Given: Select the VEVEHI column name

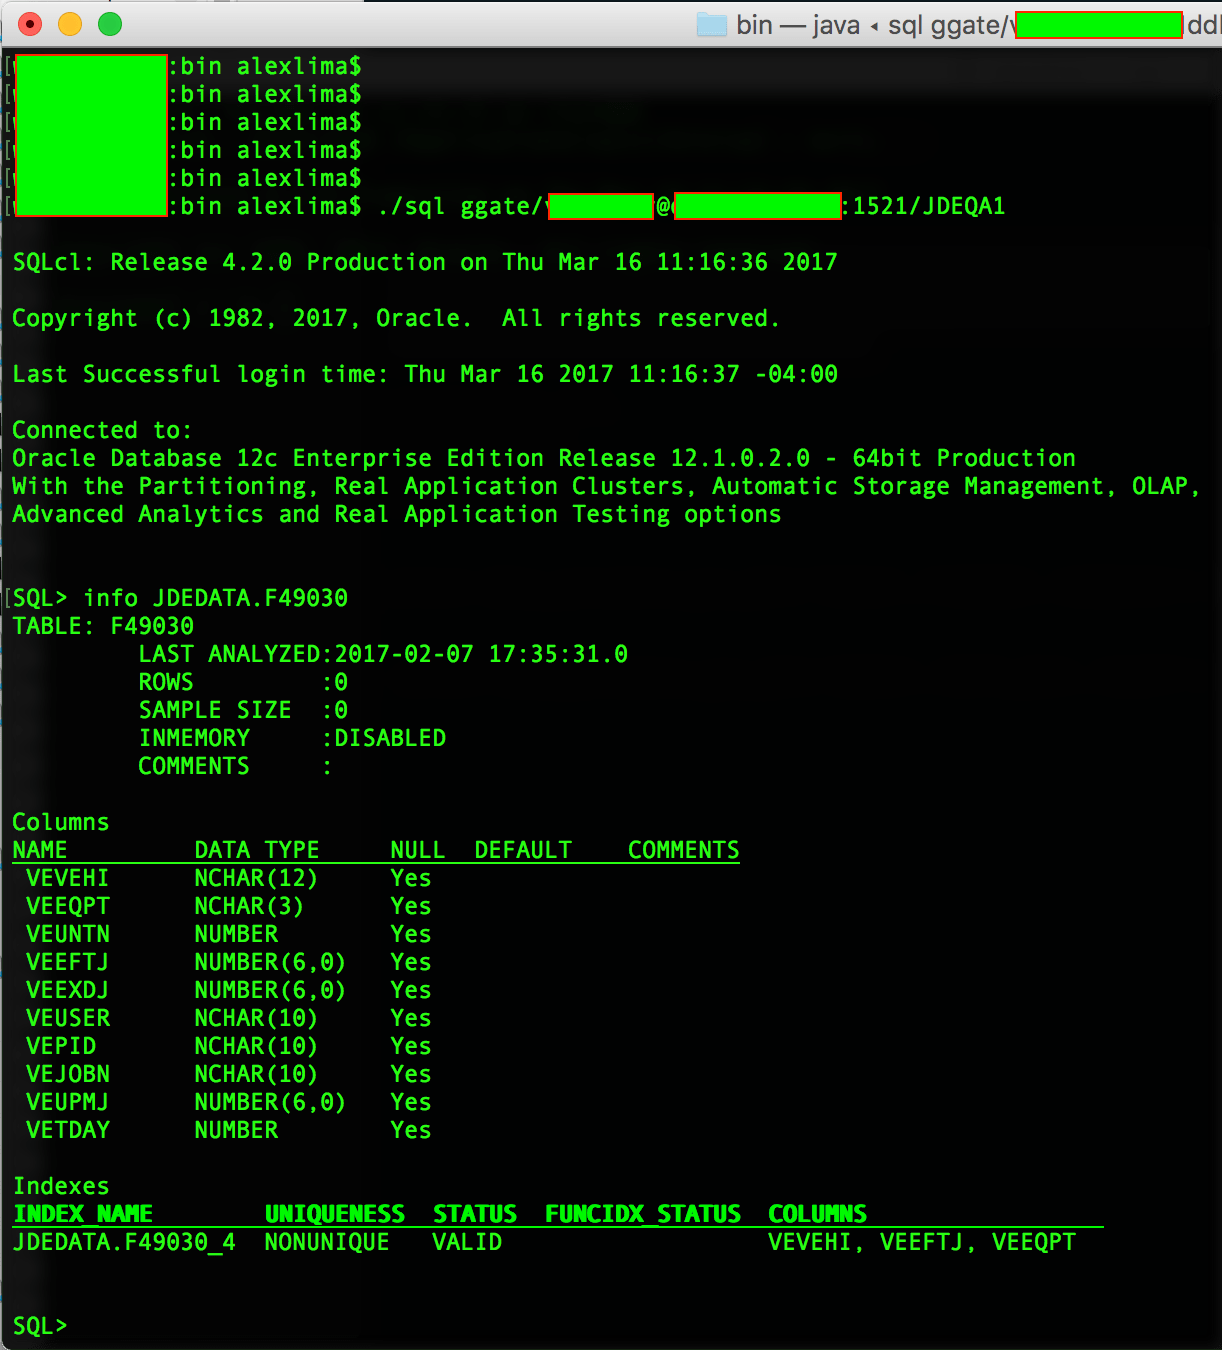Looking at the screenshot, I should tap(67, 877).
